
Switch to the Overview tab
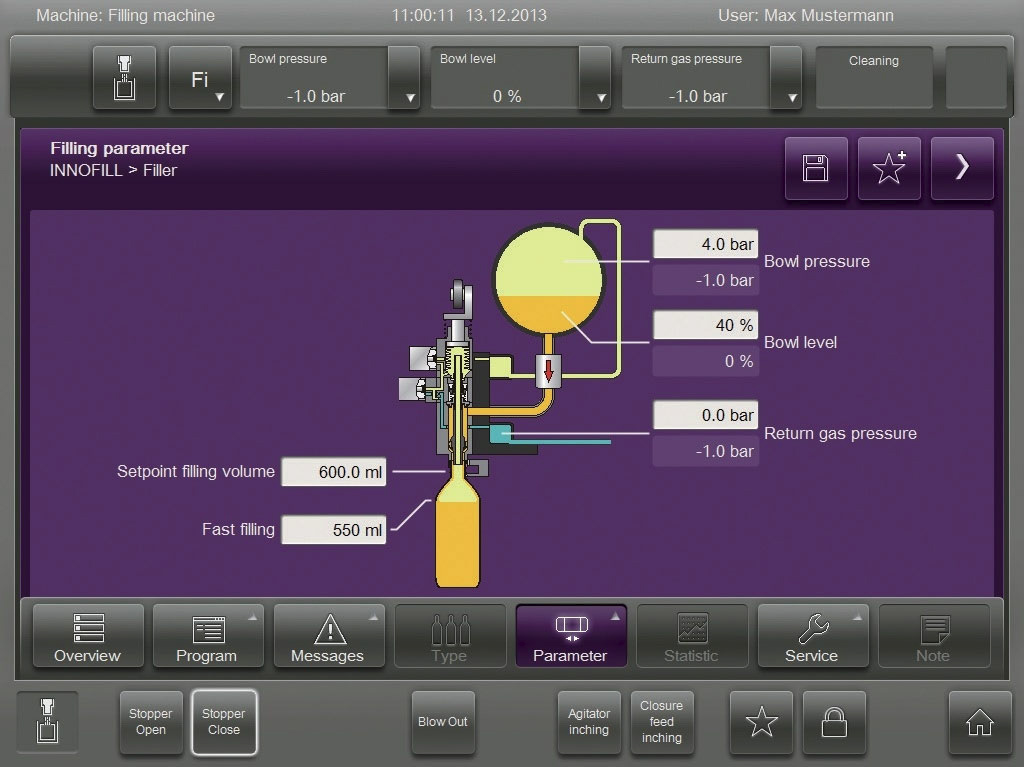click(x=87, y=637)
